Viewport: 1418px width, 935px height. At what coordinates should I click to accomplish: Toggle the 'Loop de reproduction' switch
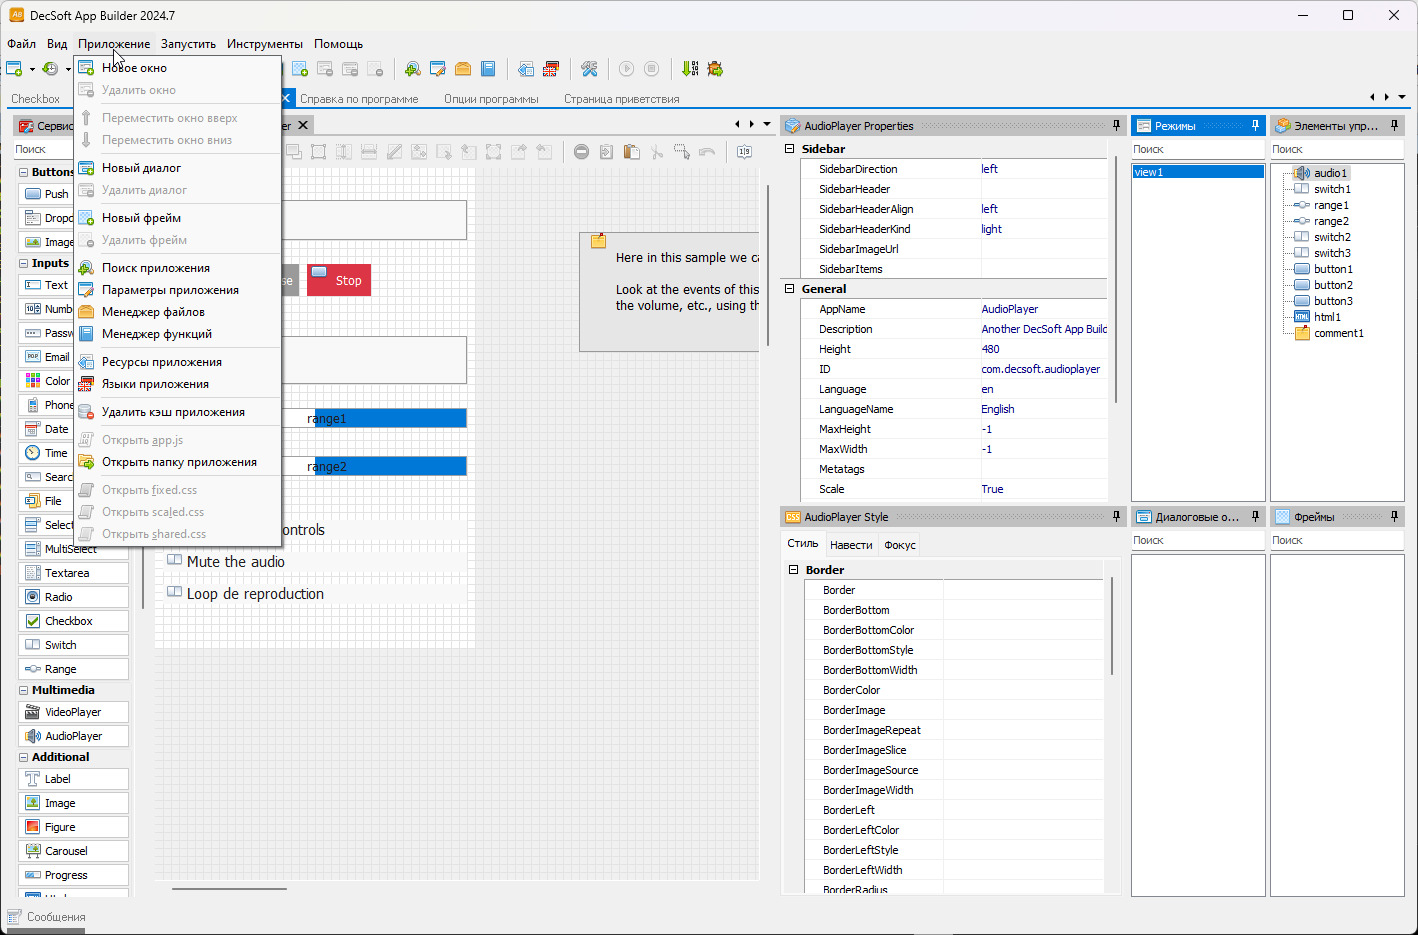174,593
